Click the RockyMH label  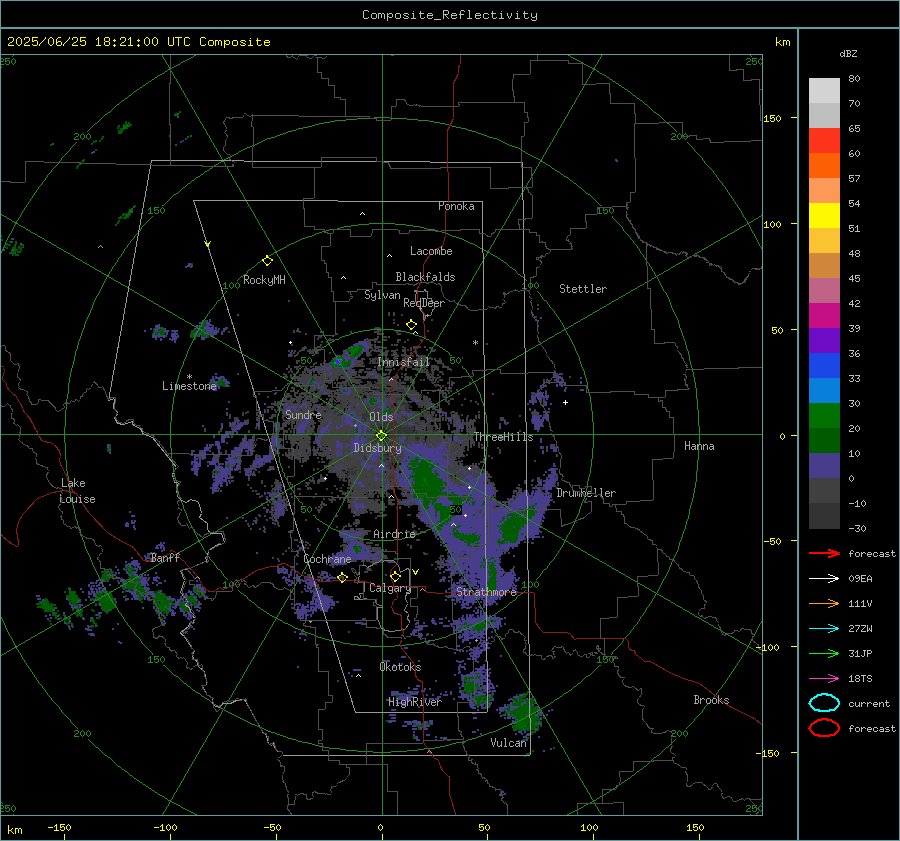tap(264, 280)
